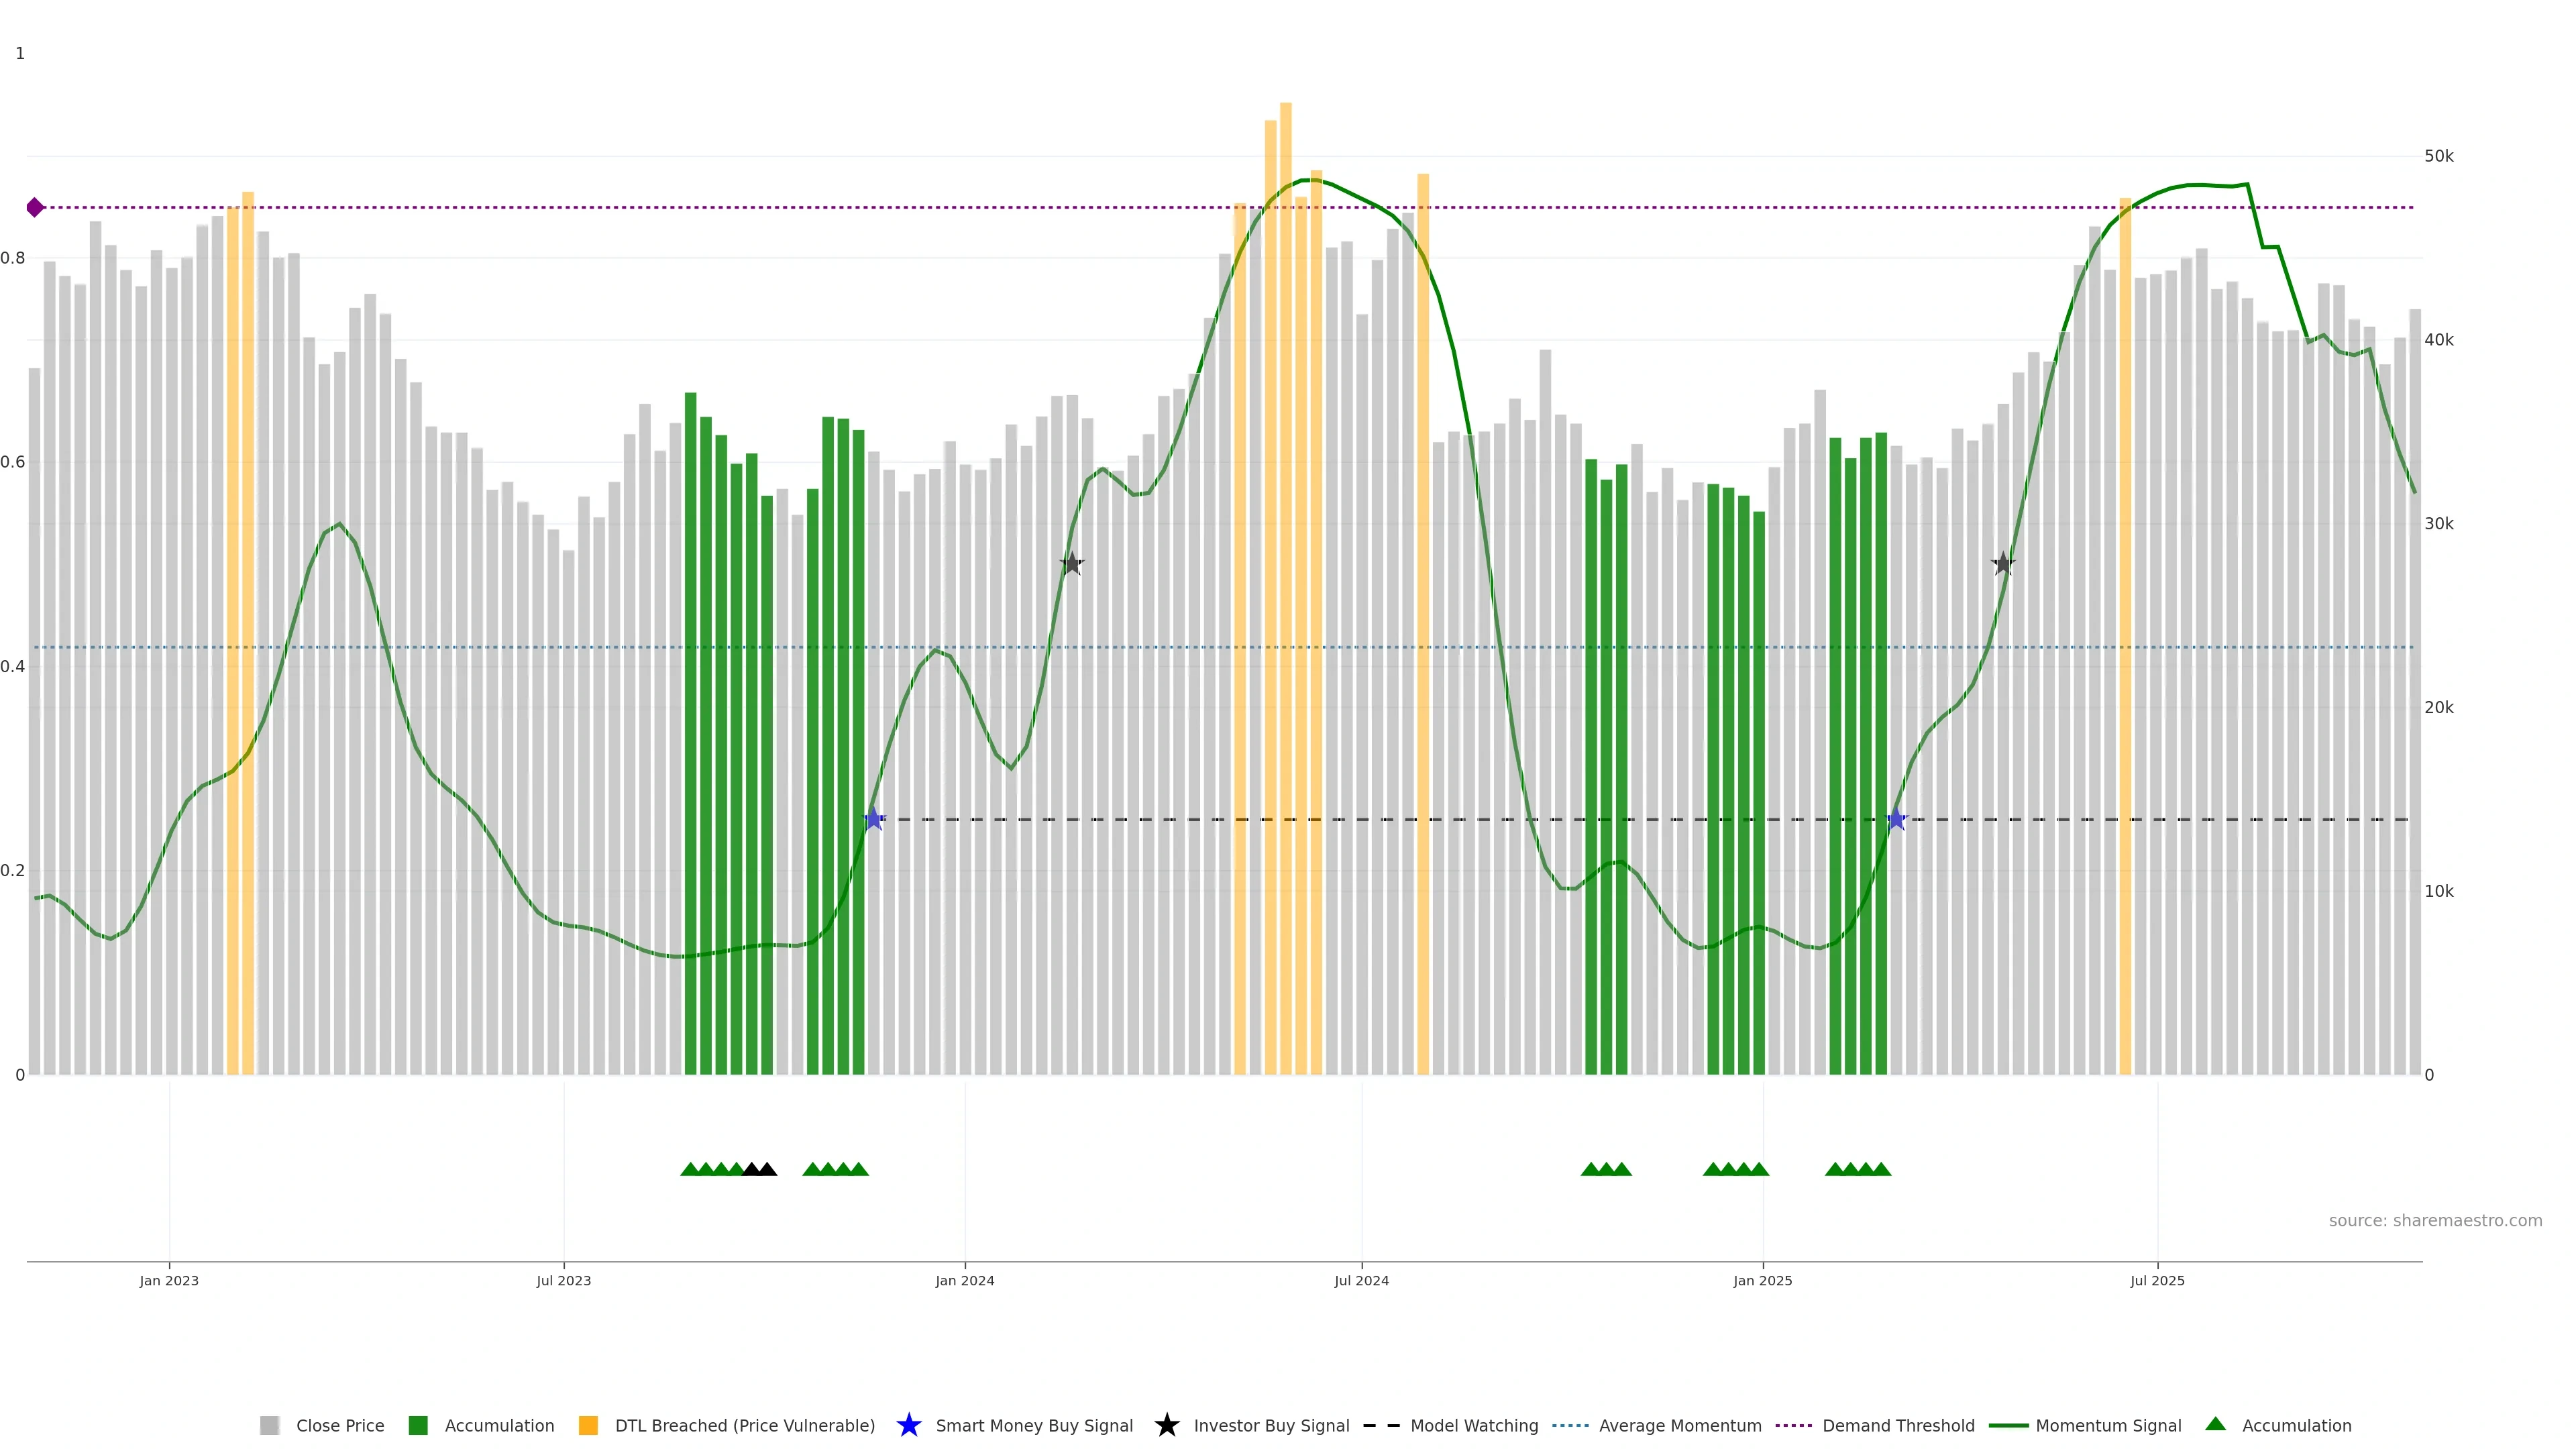This screenshot has width=2576, height=1449.
Task: Click the purple diamond on Demand Threshold line
Action: [x=35, y=207]
